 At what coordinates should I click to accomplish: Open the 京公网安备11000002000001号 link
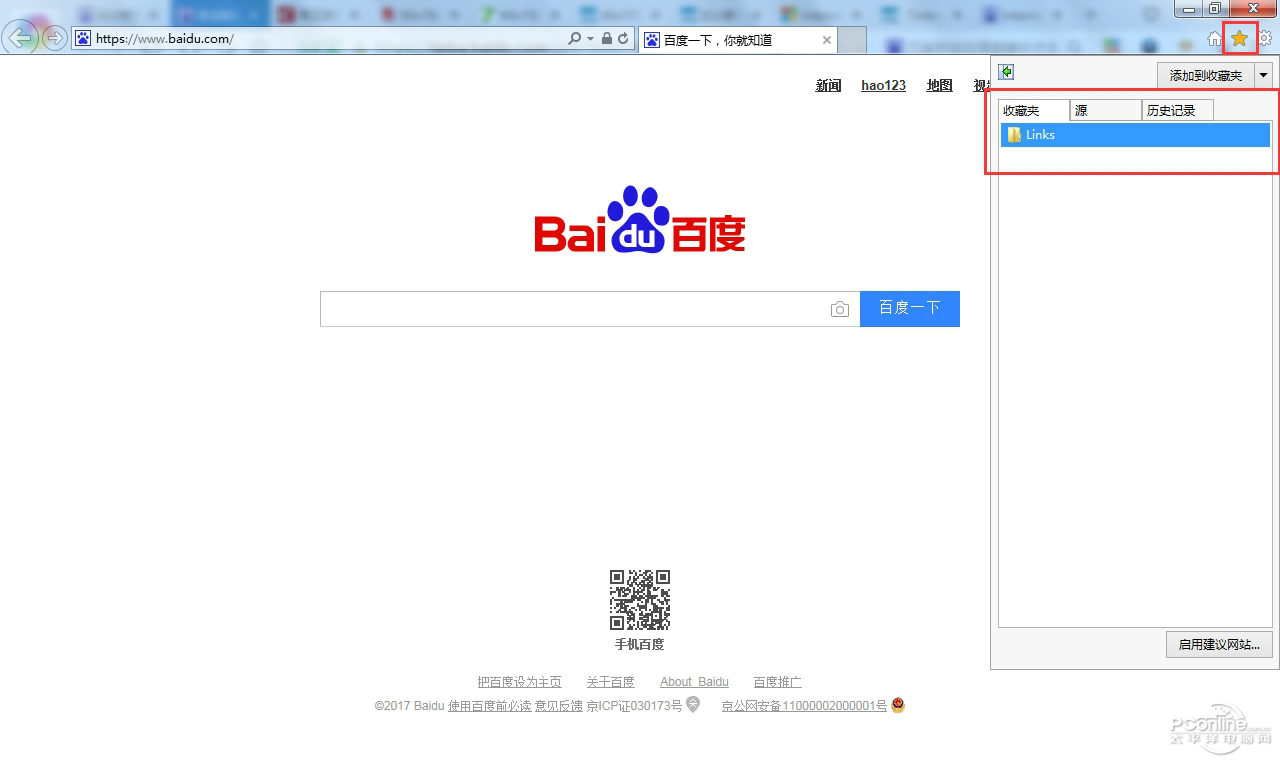click(x=804, y=706)
